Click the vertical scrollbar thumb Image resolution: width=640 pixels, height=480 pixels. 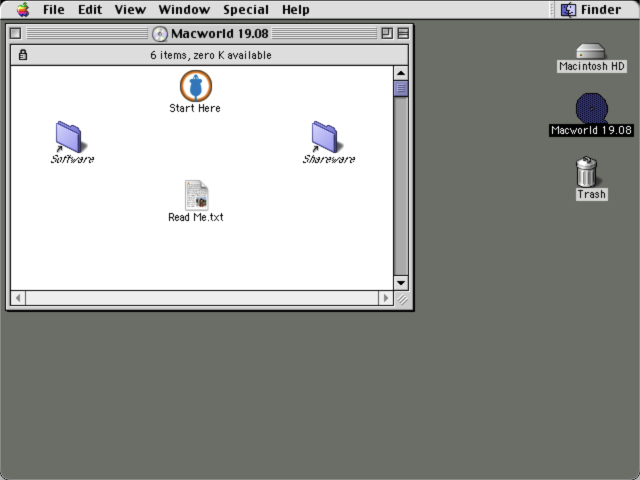click(401, 88)
